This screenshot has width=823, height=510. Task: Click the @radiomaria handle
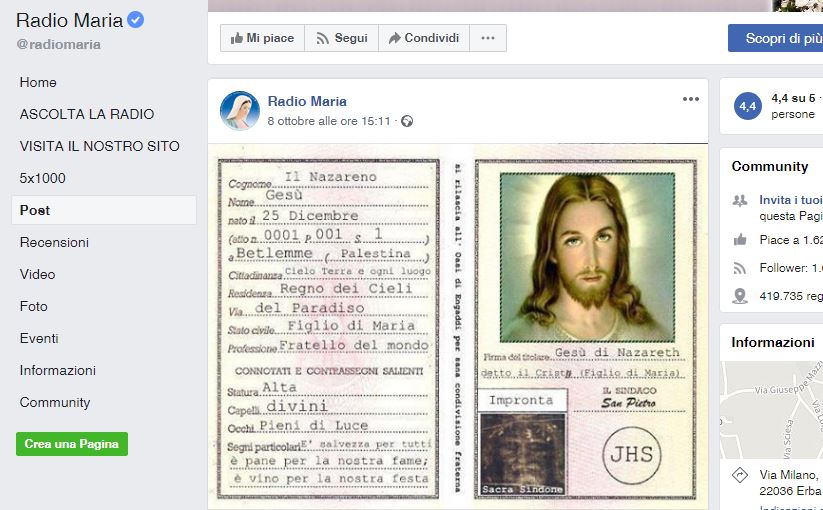58,45
